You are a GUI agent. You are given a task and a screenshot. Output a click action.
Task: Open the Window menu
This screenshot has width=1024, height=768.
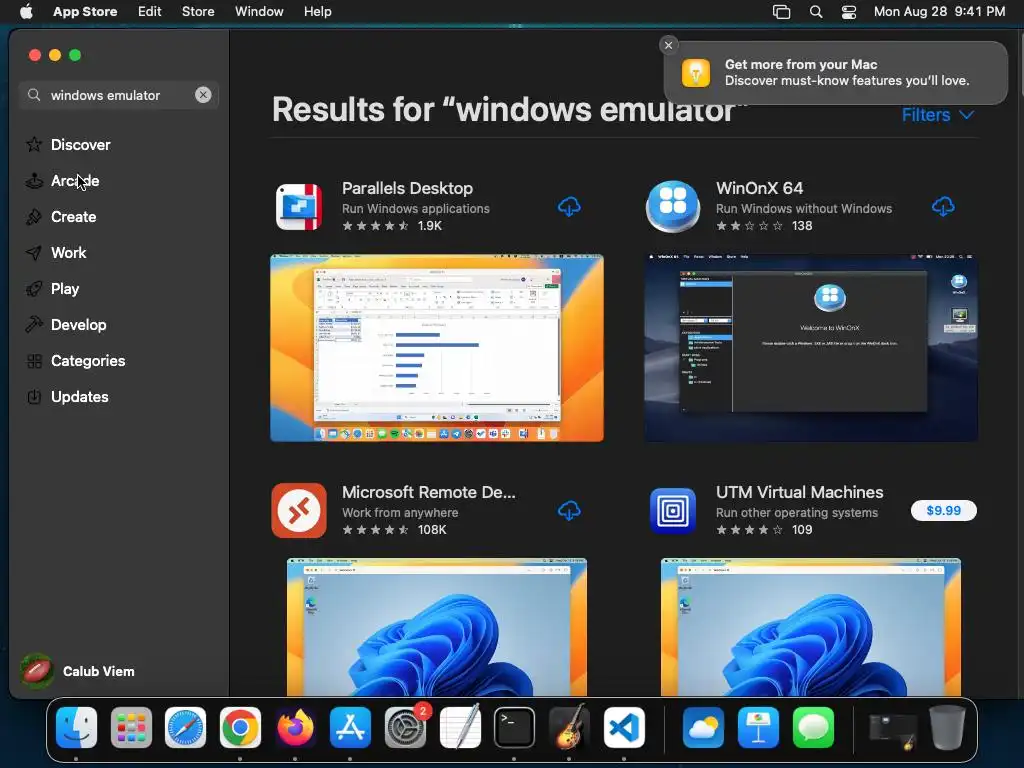259,11
